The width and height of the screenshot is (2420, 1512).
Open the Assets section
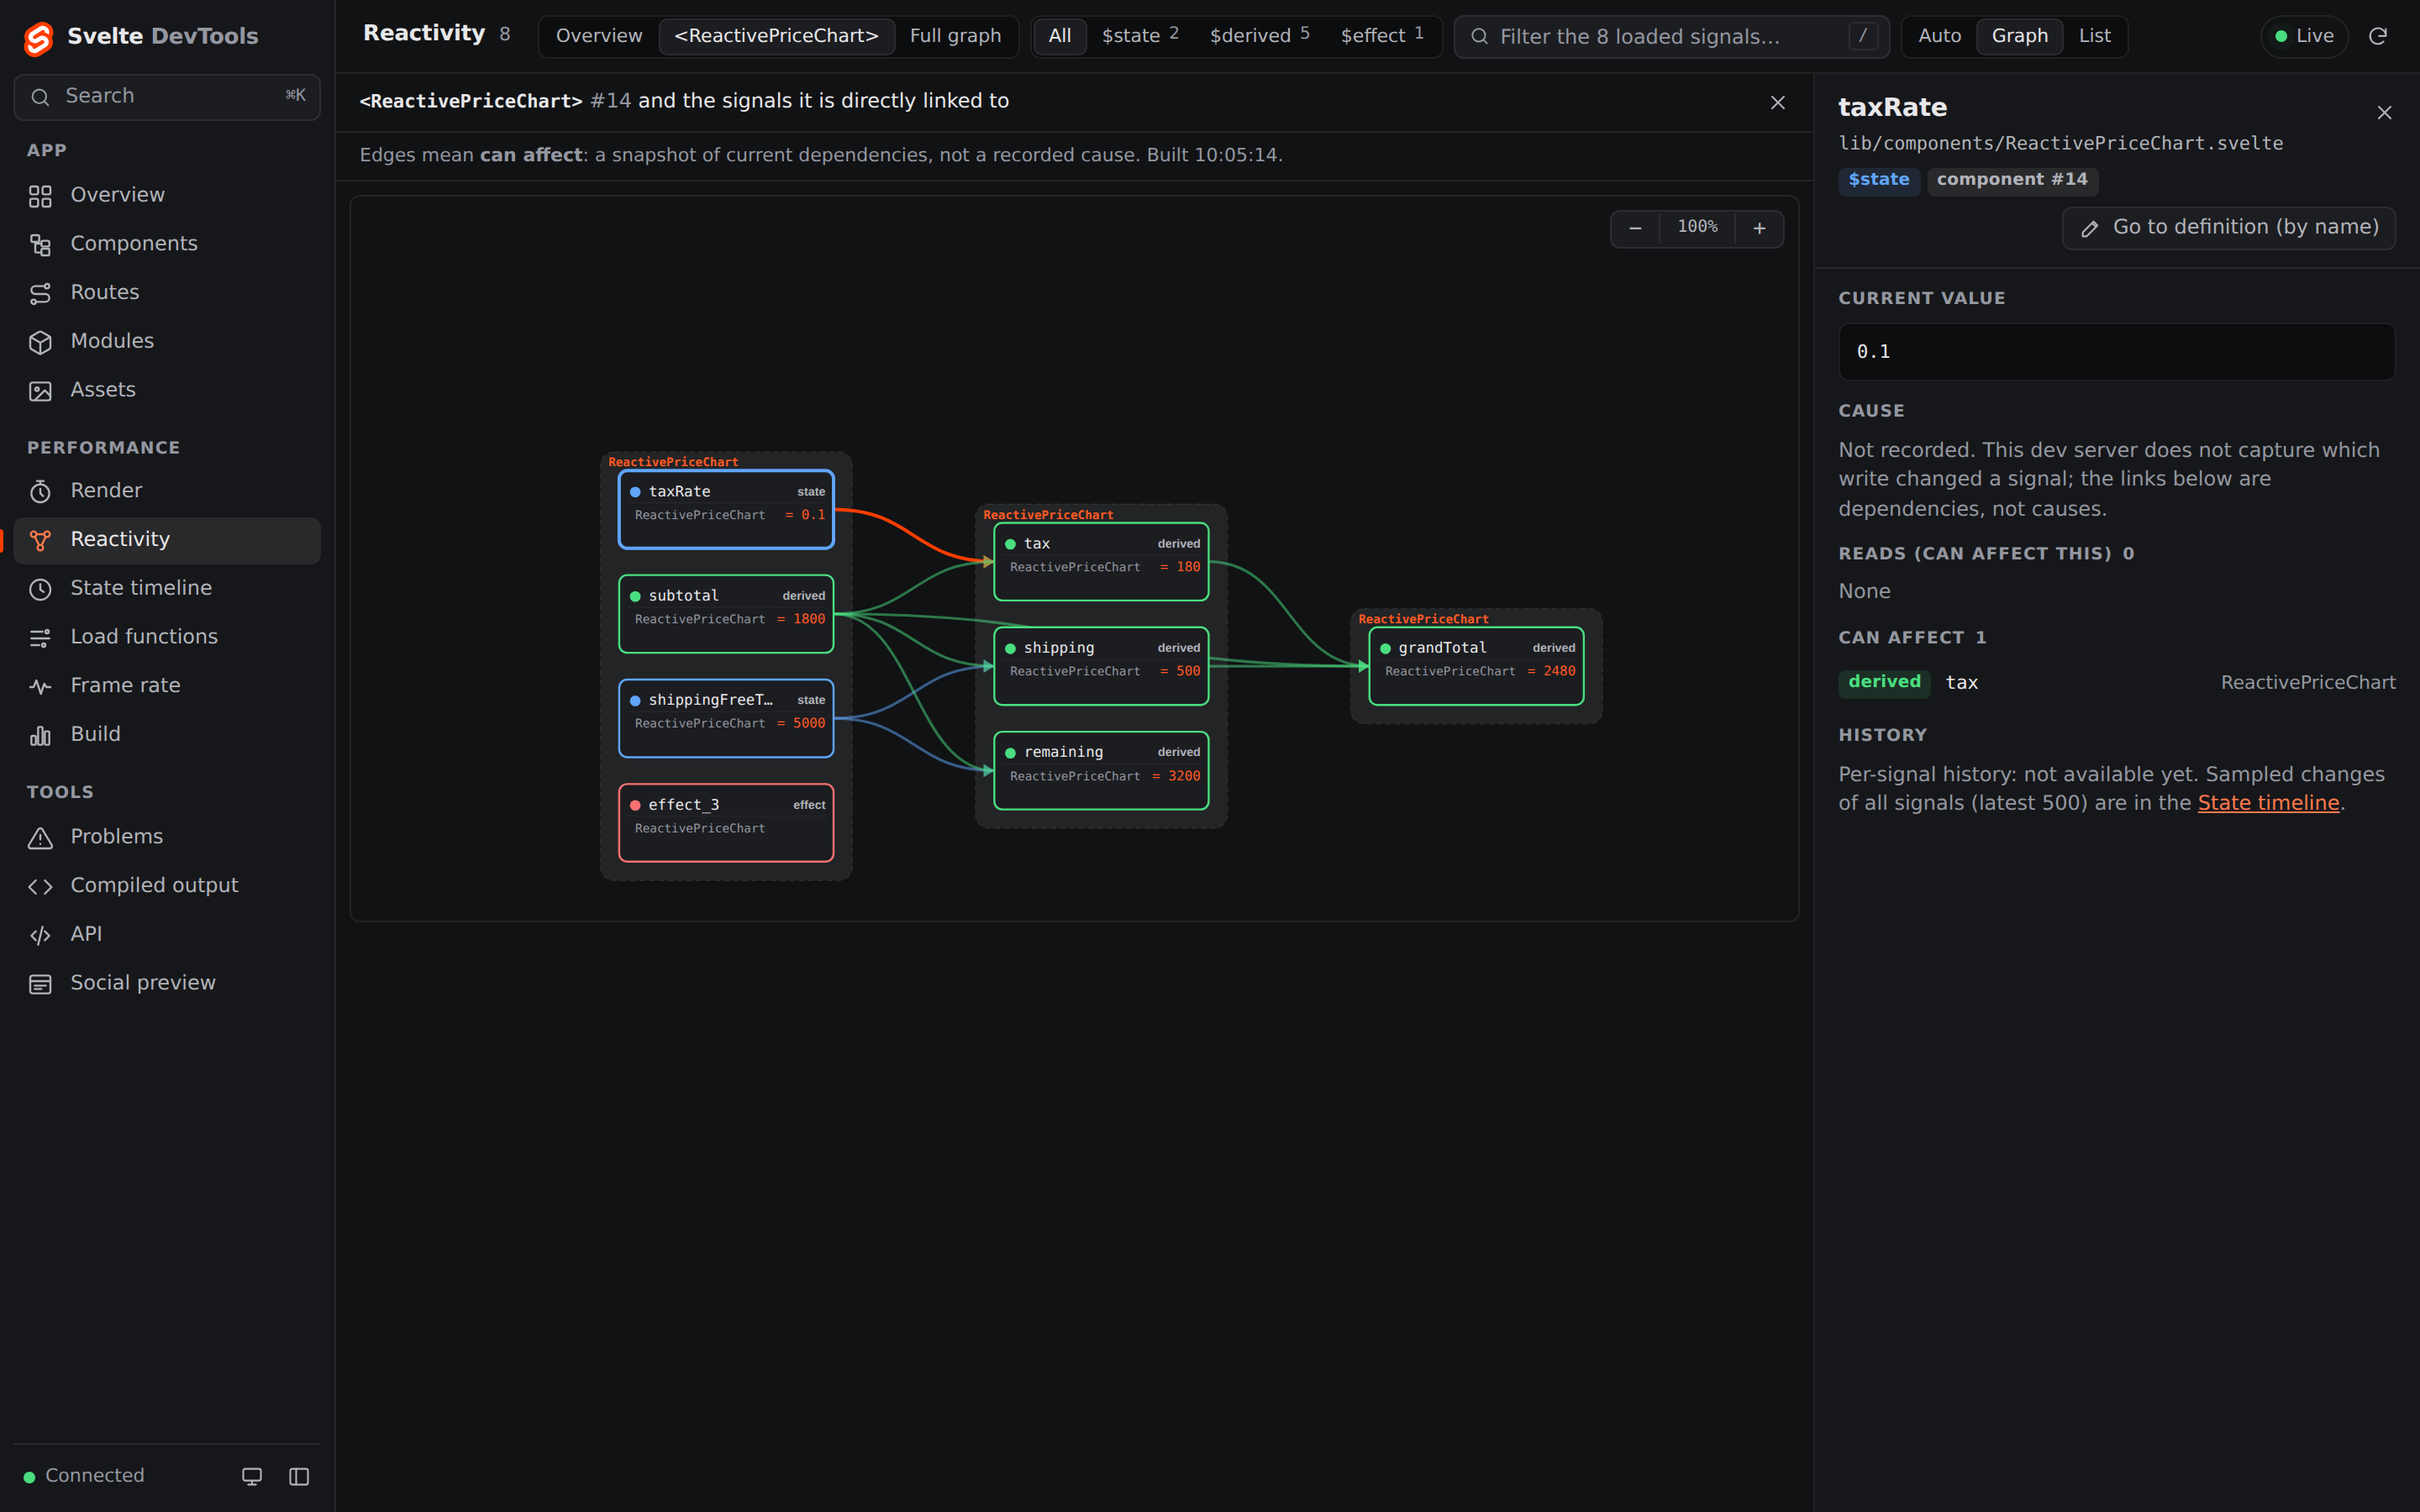pos(167,390)
